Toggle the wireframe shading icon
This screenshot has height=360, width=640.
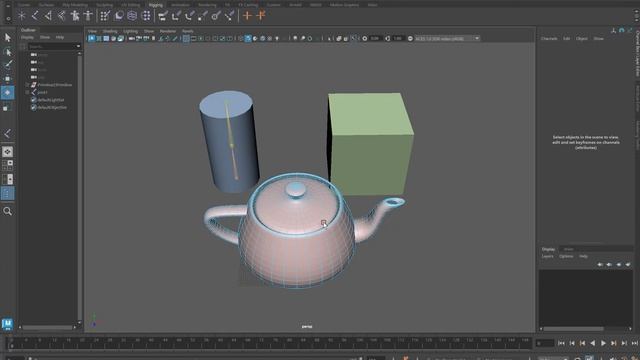[240, 38]
